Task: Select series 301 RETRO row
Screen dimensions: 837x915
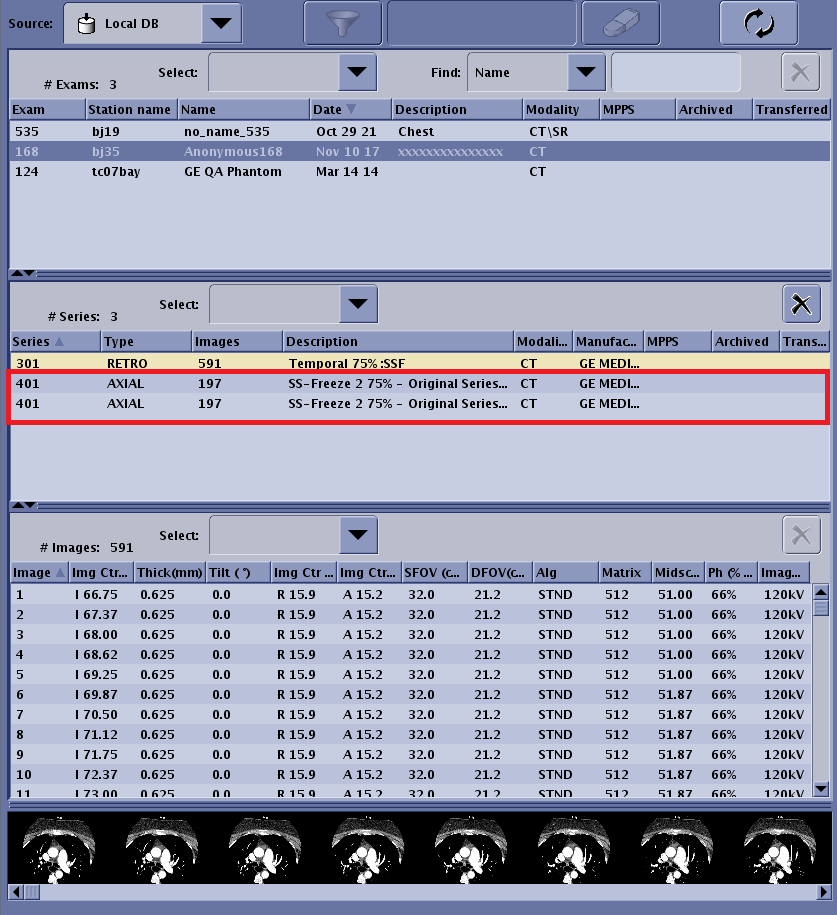Action: 300,363
